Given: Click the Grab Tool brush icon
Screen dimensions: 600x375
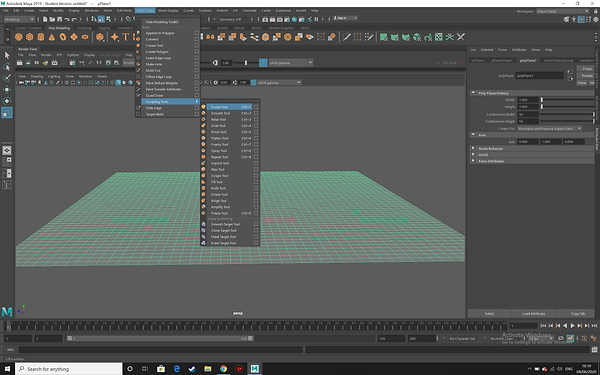Looking at the screenshot, I should [203, 126].
